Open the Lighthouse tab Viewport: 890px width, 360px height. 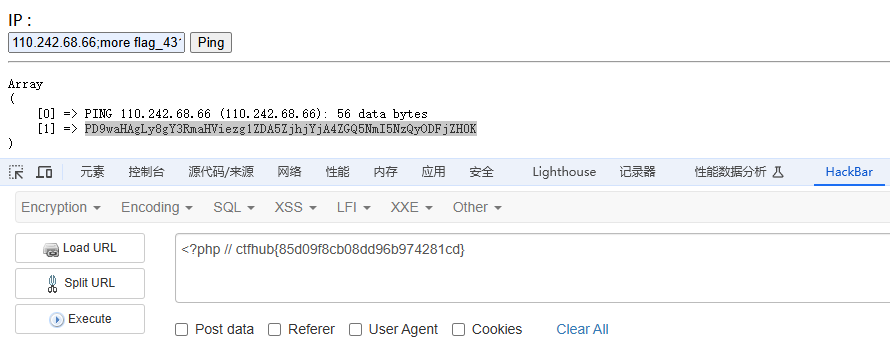(564, 172)
